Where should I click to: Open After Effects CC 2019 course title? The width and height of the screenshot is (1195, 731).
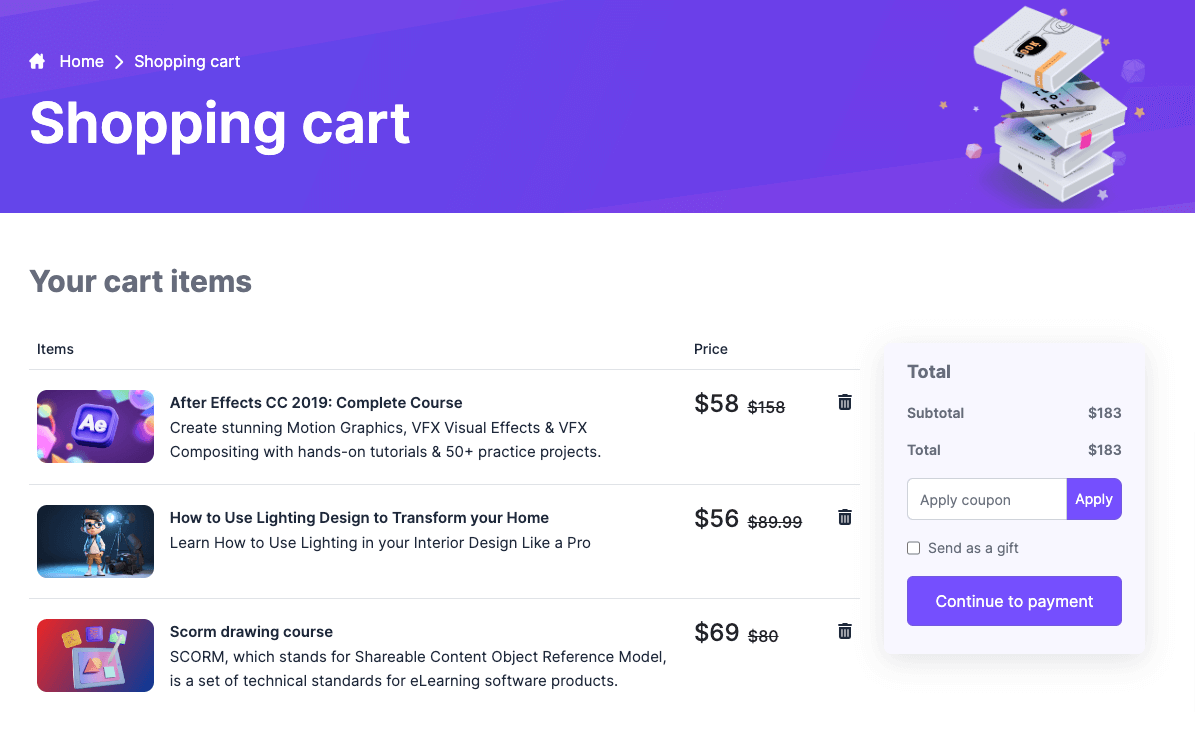(x=316, y=403)
